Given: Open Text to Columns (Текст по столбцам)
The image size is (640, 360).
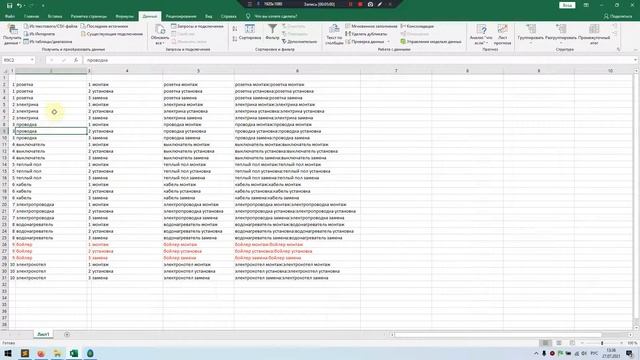Looking at the screenshot, I should (334, 35).
